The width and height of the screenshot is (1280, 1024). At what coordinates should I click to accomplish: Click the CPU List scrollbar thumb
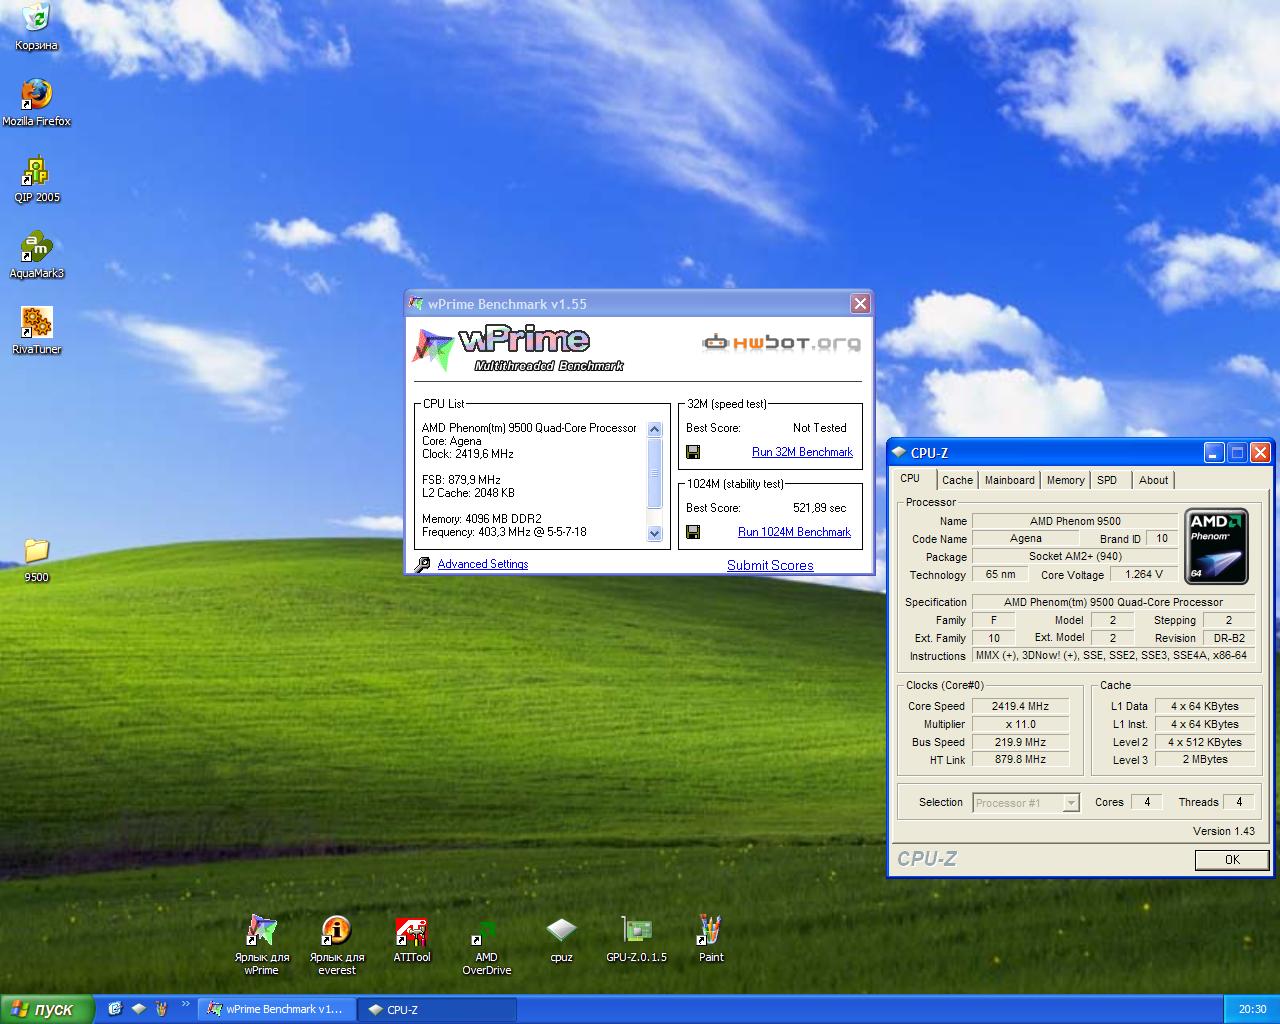coord(655,474)
